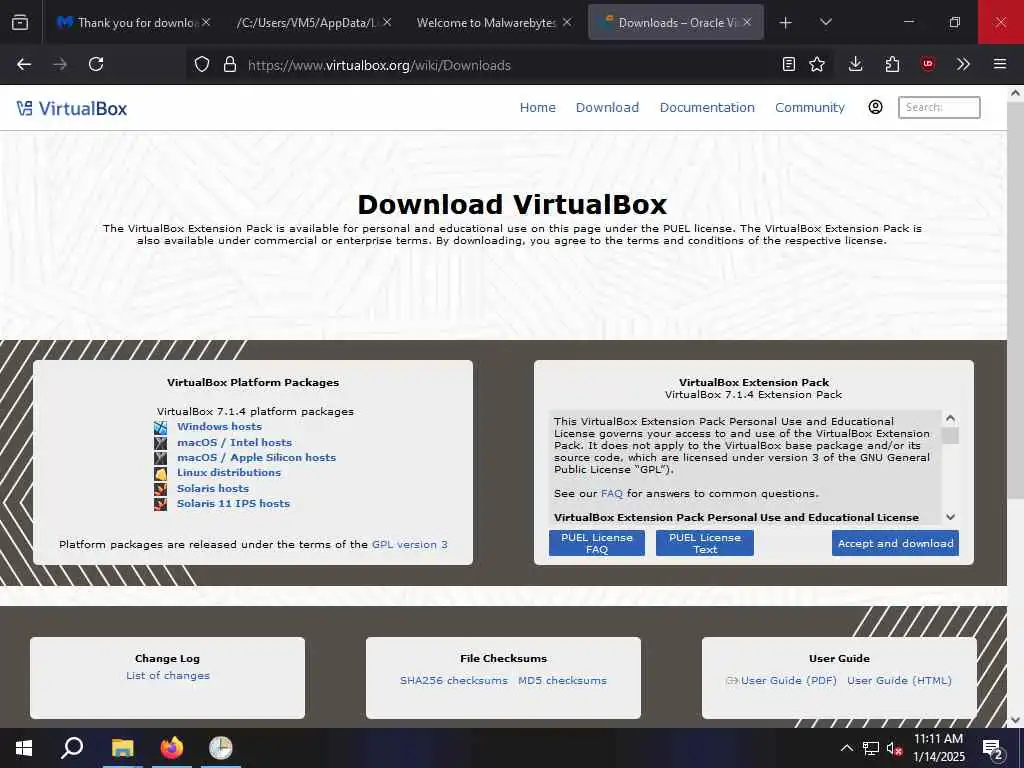Image resolution: width=1024 pixels, height=768 pixels.
Task: Open tracking protection shield icon
Action: pos(202,64)
